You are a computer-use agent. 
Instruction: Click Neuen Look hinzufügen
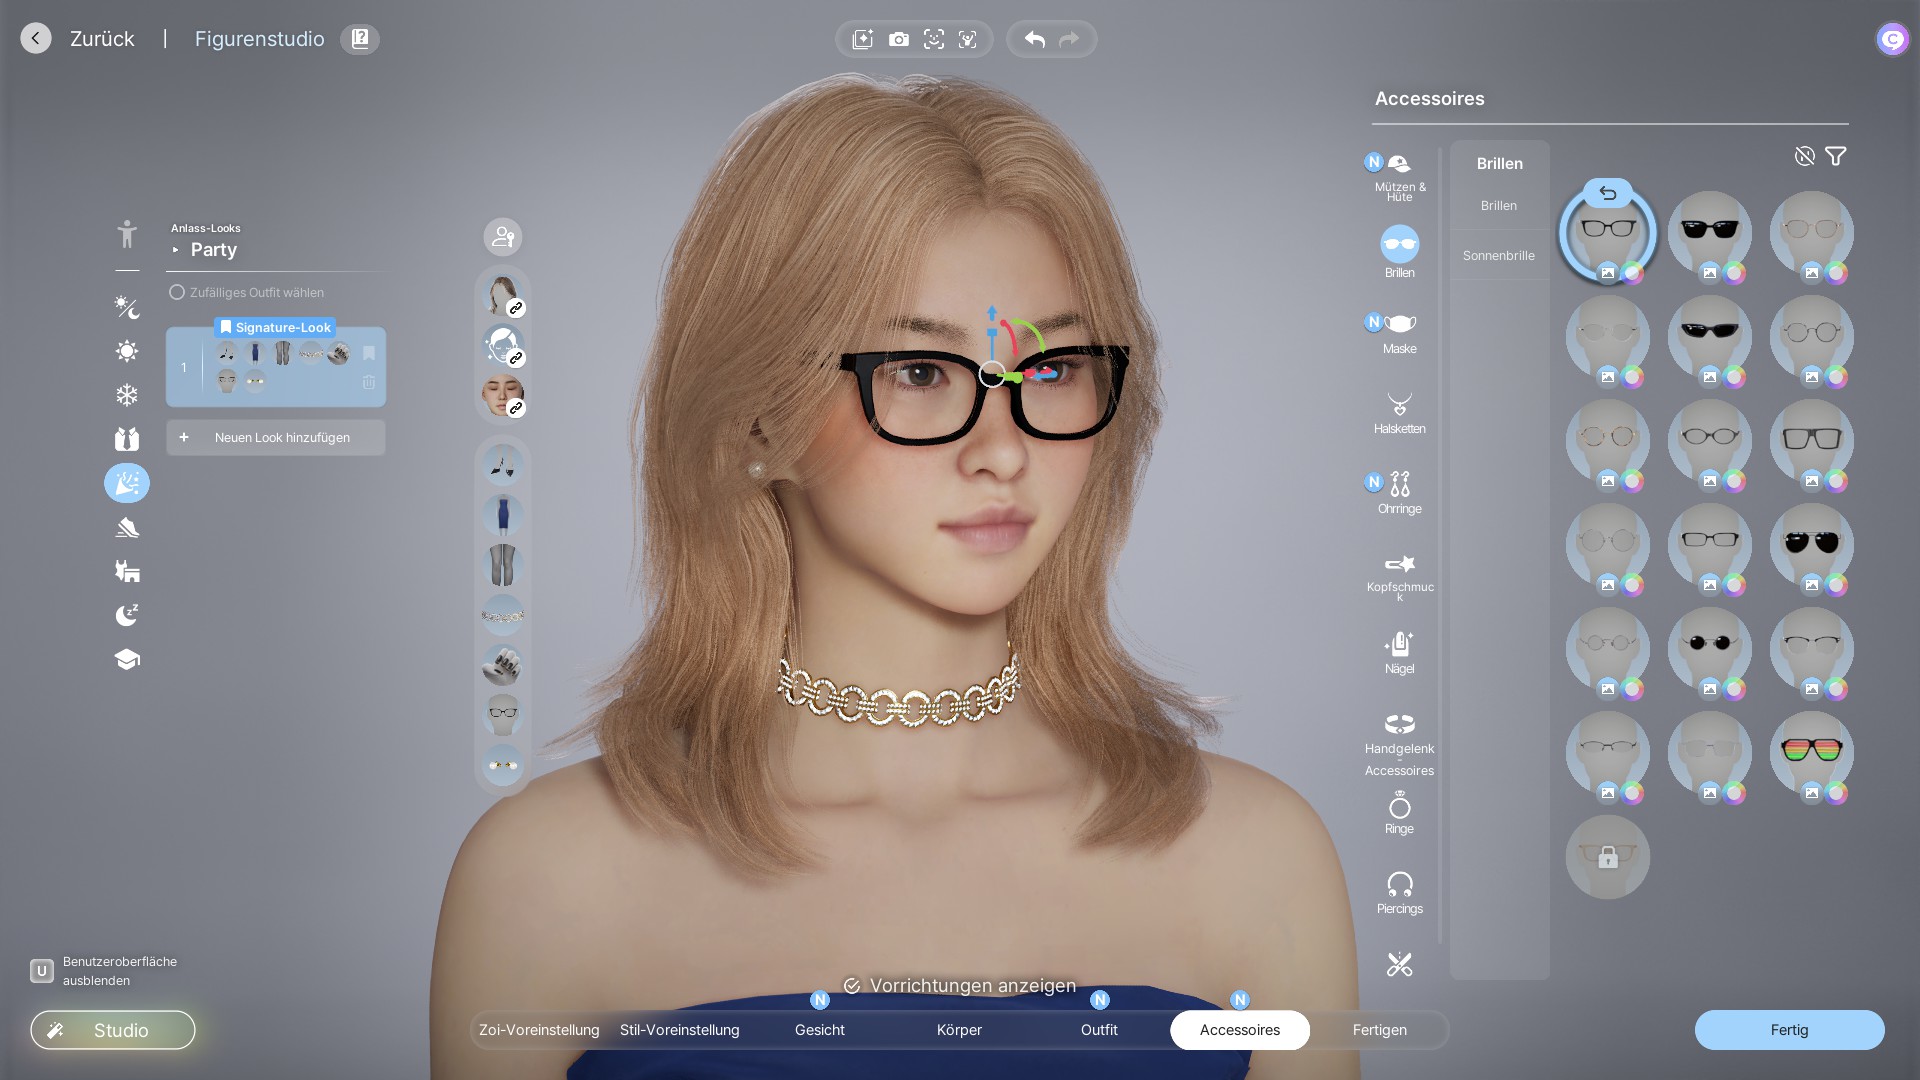[x=276, y=438]
